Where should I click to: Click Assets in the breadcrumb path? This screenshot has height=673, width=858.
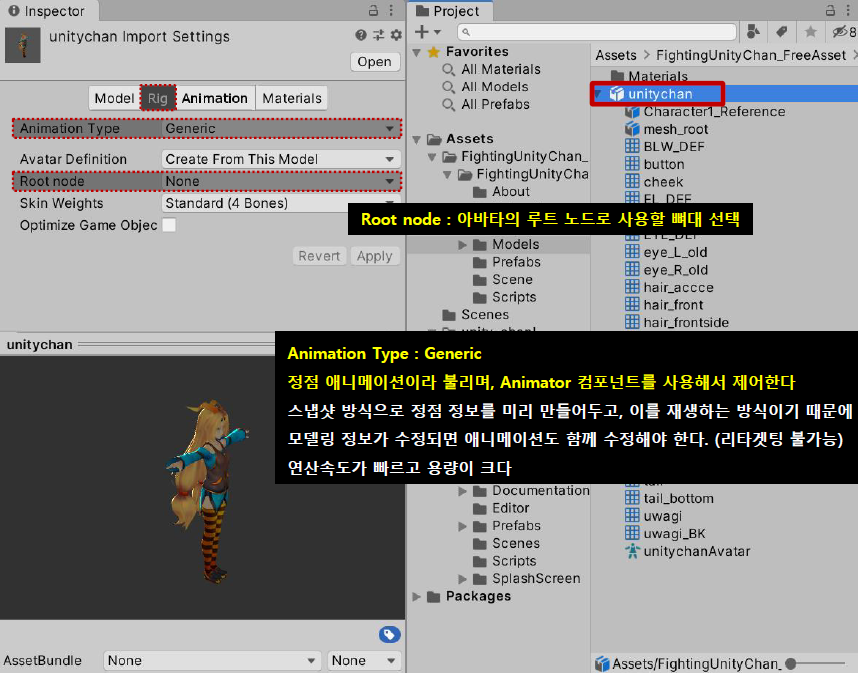[x=616, y=55]
